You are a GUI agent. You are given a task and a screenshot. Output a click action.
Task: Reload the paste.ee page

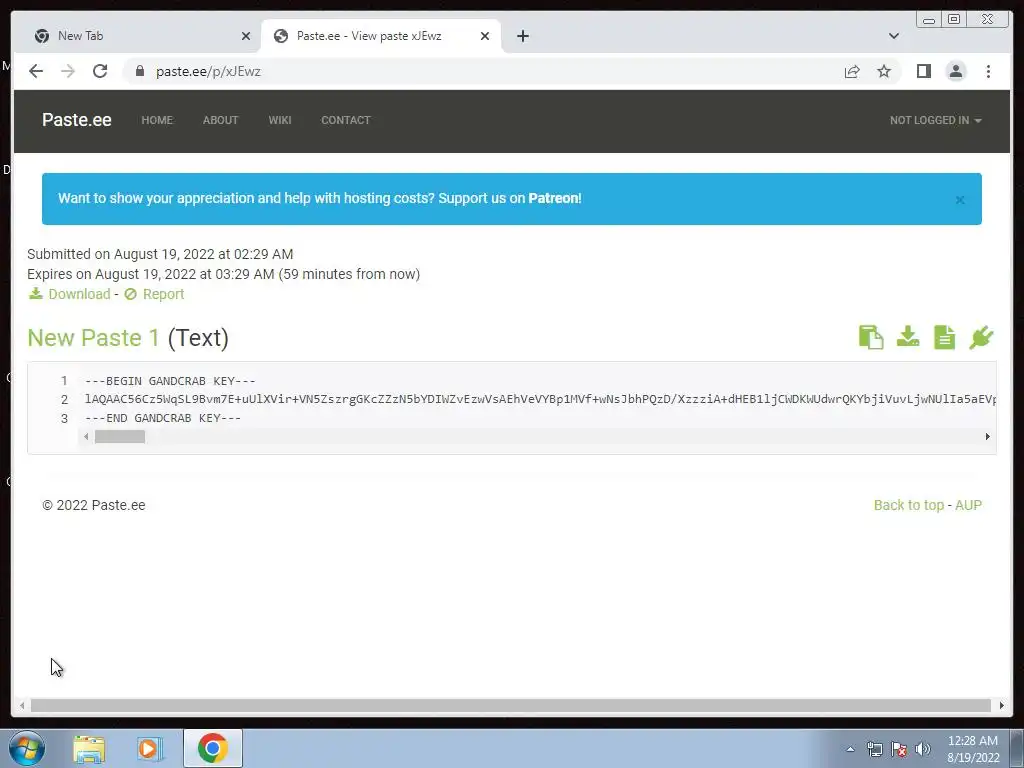100,71
